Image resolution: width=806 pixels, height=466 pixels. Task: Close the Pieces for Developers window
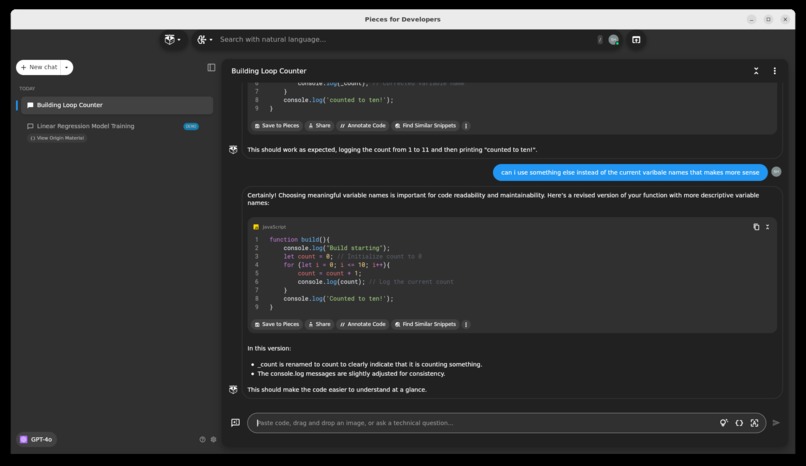[785, 20]
